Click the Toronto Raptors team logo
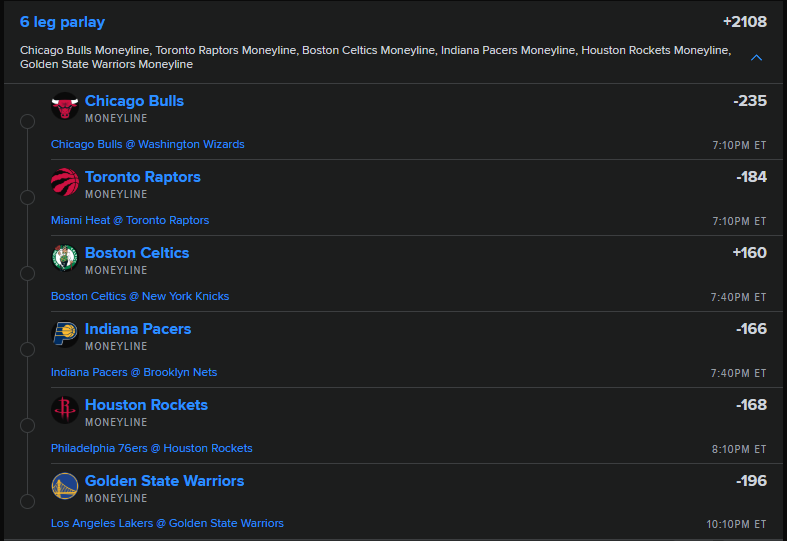Image resolution: width=787 pixels, height=541 pixels. click(x=65, y=182)
